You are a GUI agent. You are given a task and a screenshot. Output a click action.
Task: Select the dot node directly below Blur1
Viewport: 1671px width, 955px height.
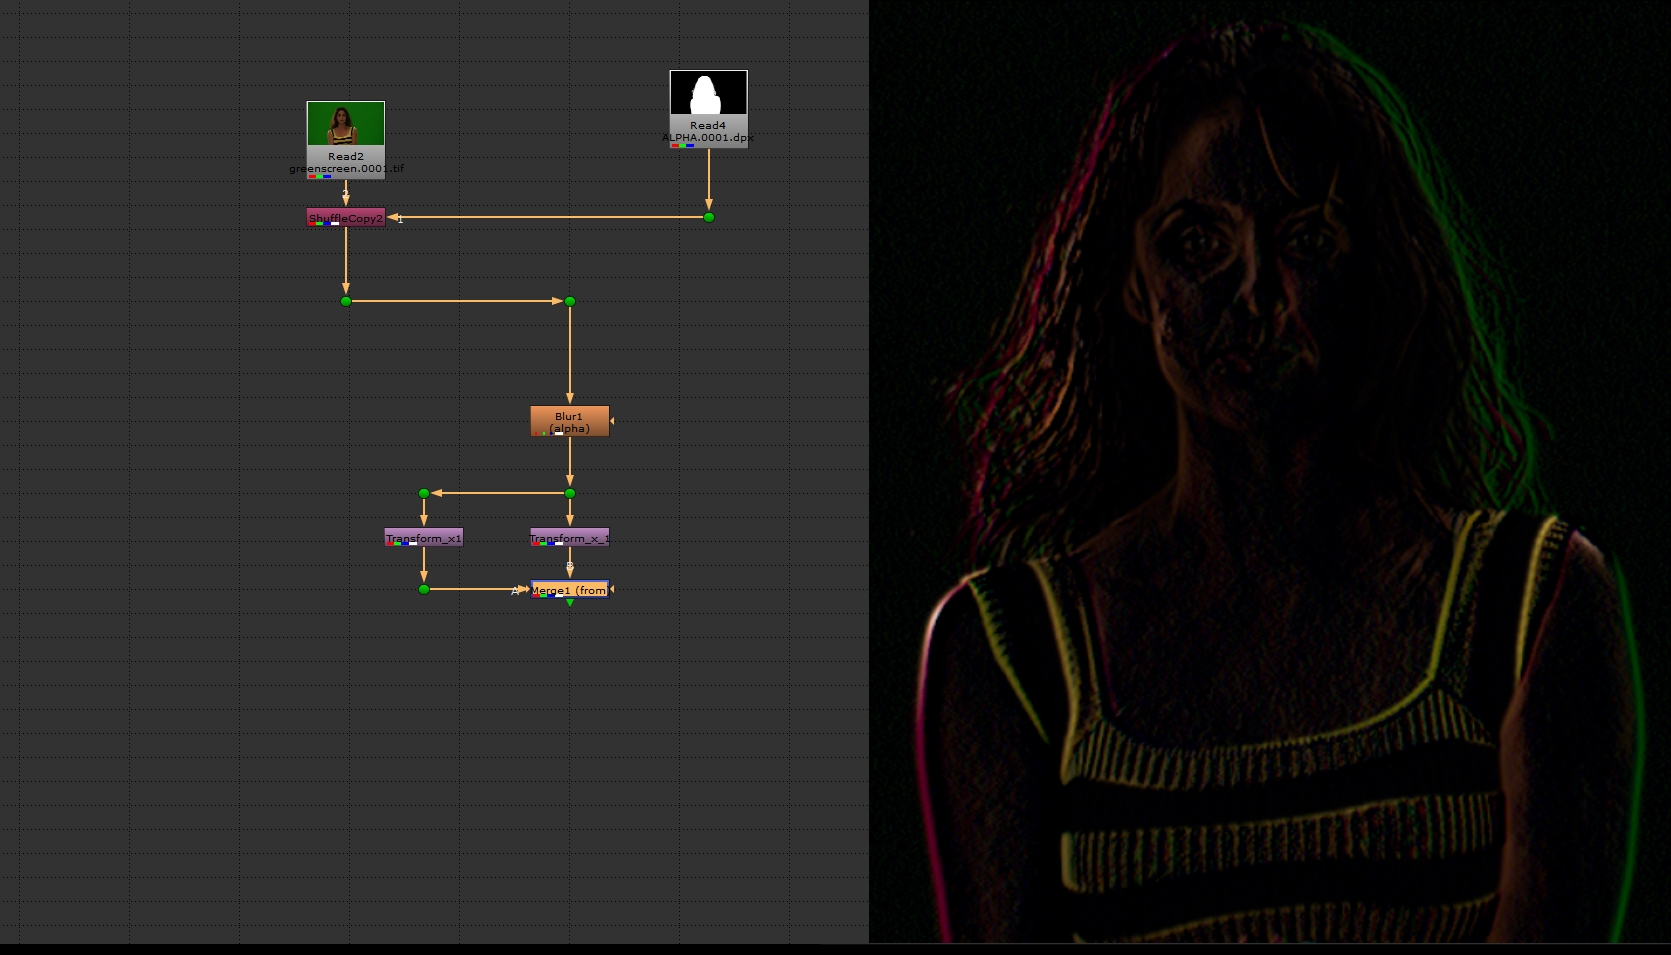coord(570,493)
